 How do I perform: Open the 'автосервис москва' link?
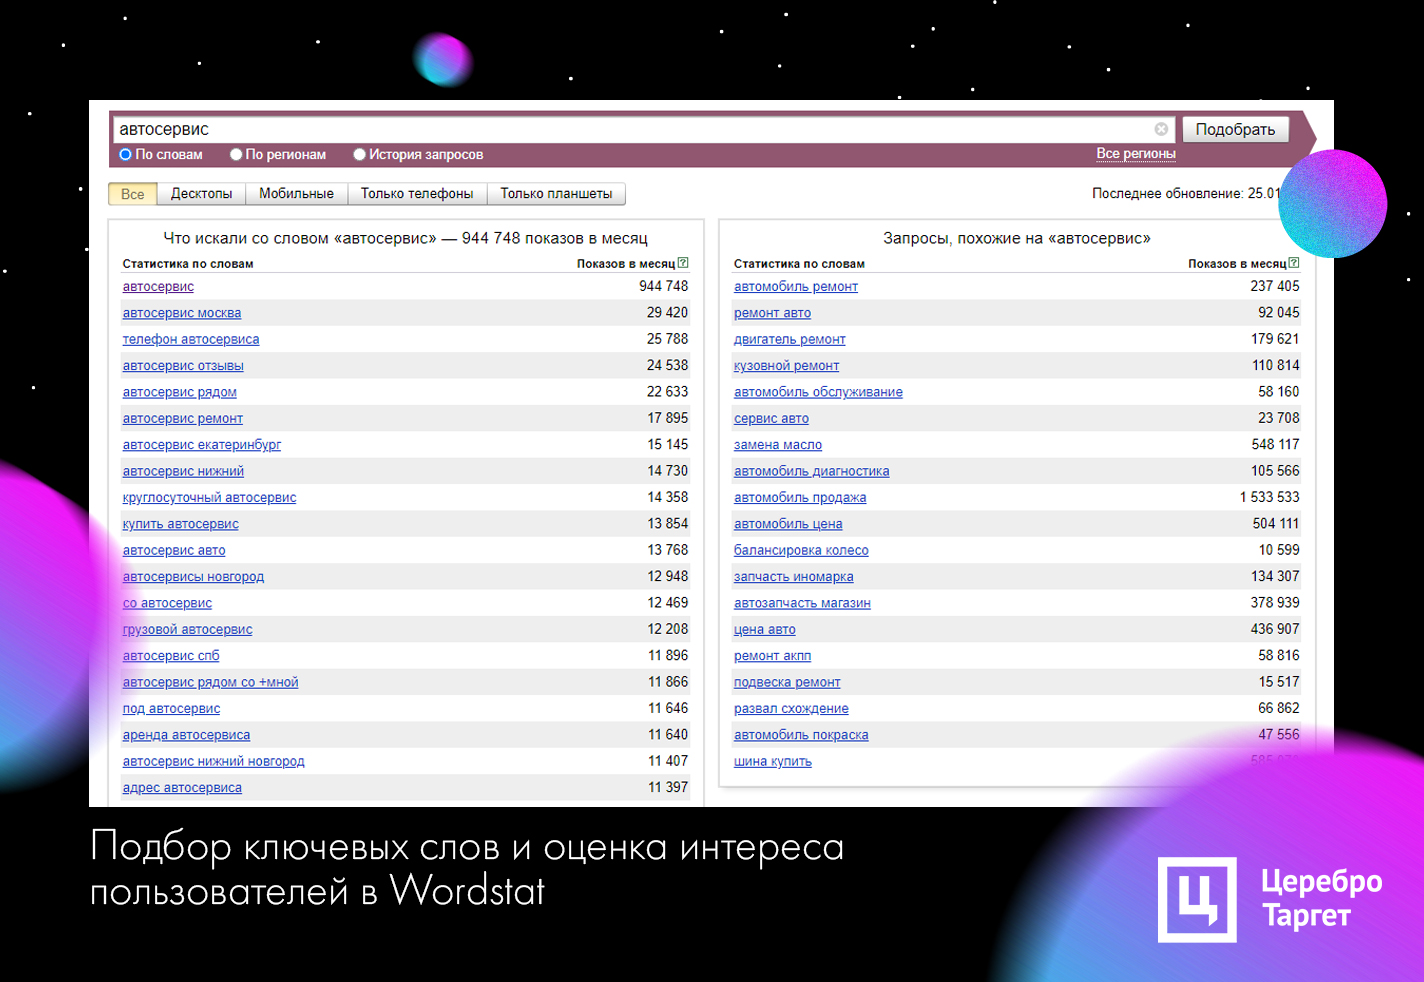[x=182, y=313]
